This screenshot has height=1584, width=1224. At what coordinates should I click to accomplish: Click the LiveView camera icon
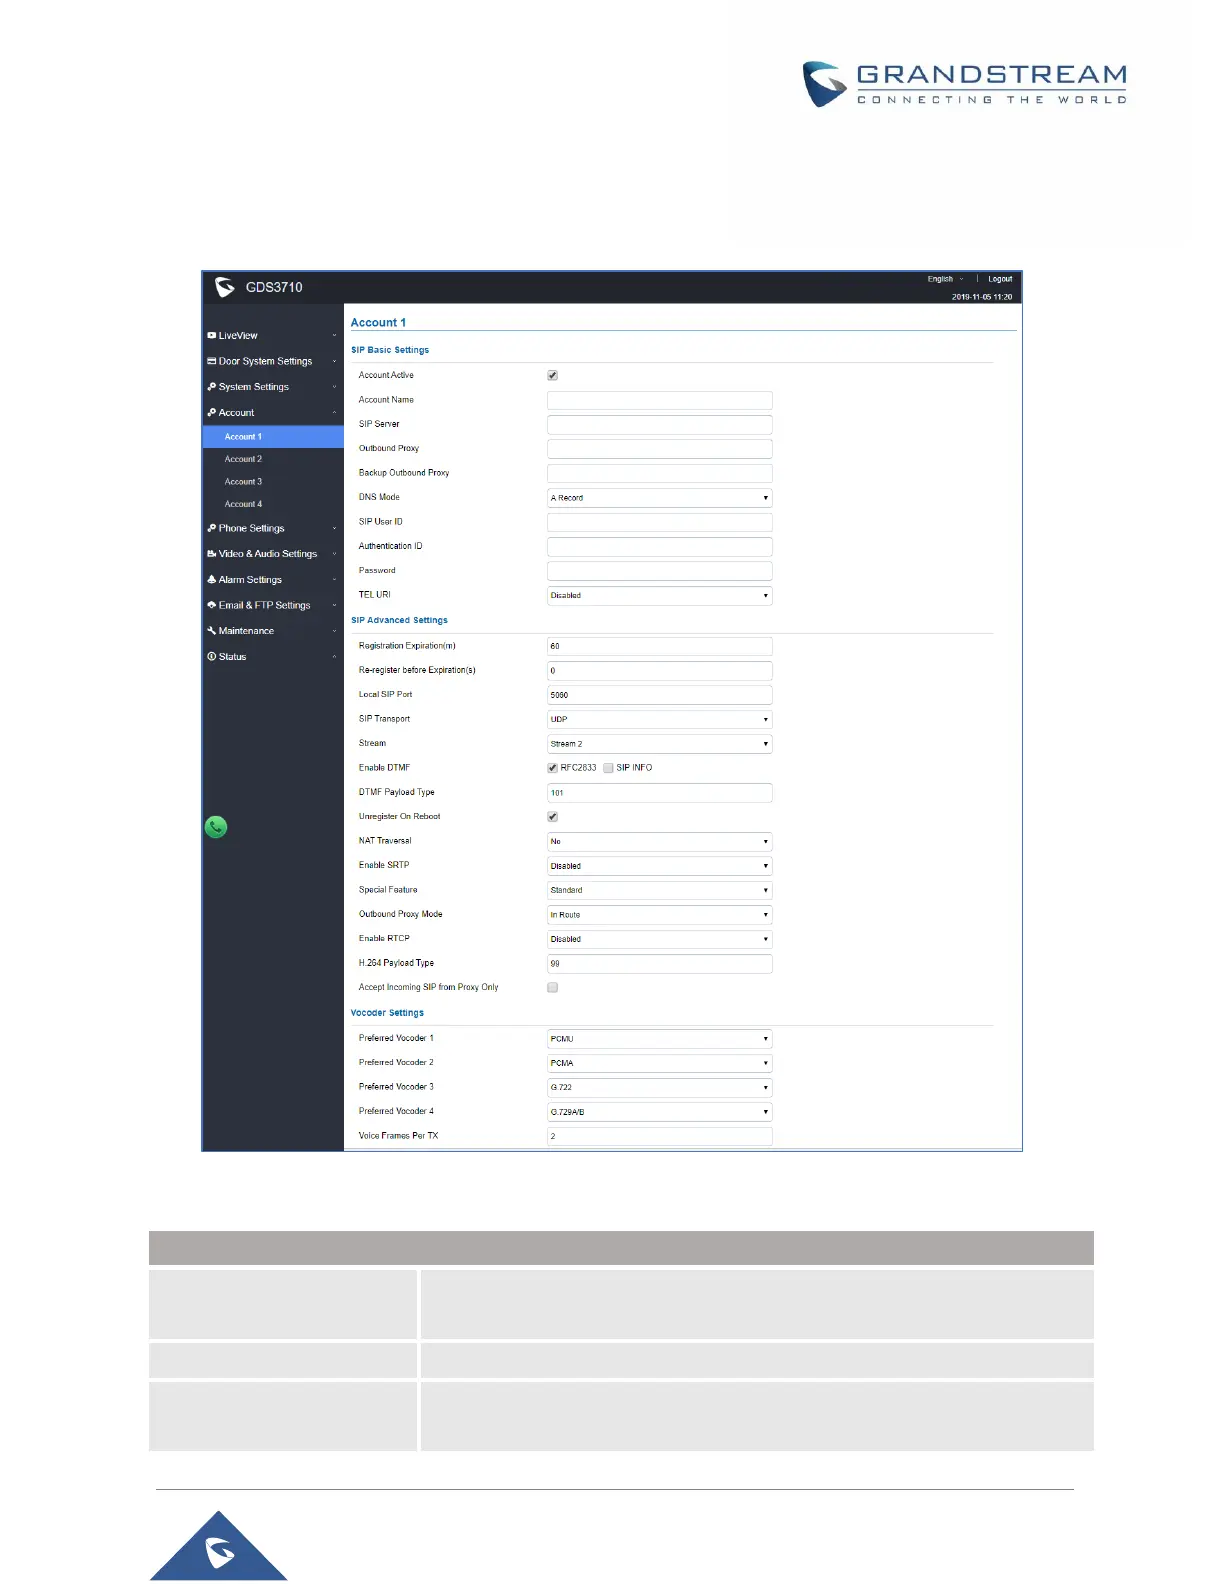click(211, 336)
